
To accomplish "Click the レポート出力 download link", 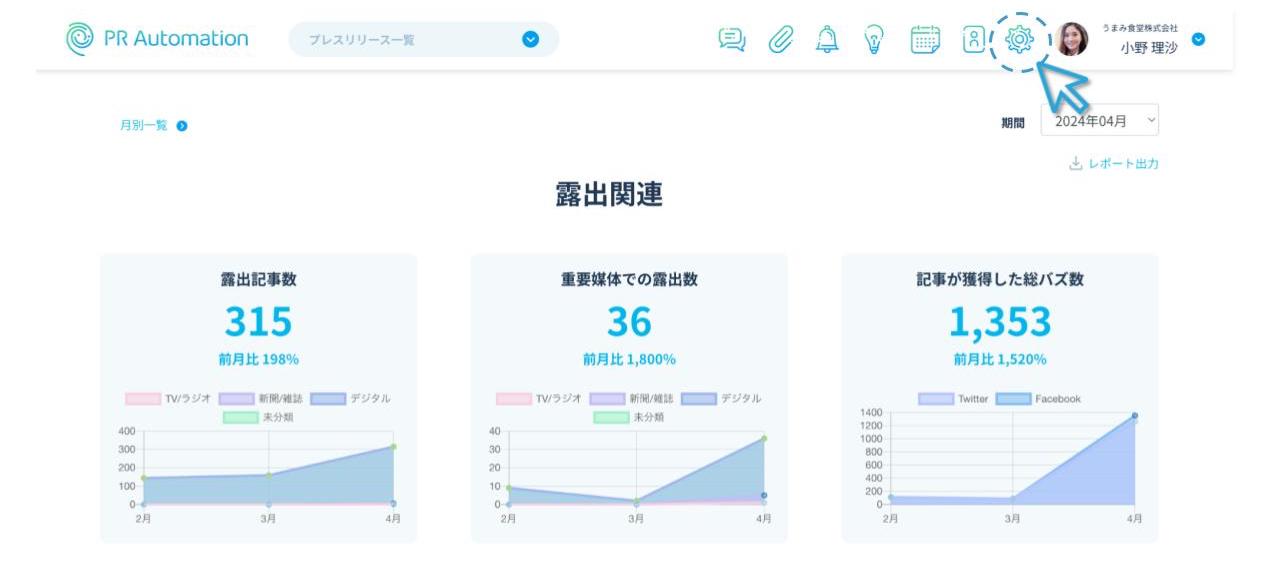I will click(x=1114, y=163).
